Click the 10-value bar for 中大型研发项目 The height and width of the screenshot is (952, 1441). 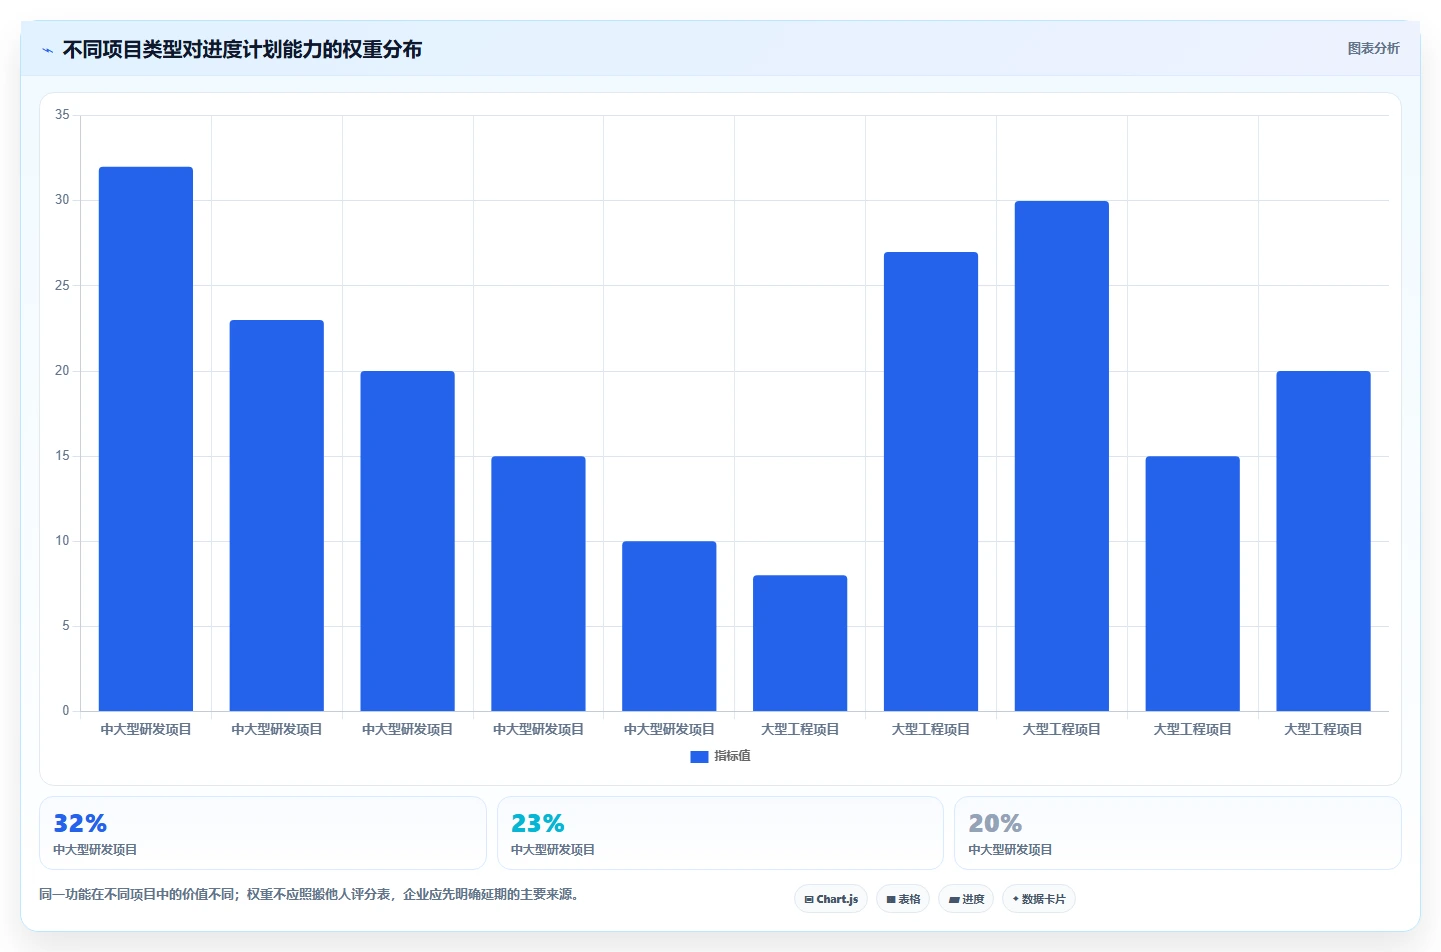[x=669, y=626]
